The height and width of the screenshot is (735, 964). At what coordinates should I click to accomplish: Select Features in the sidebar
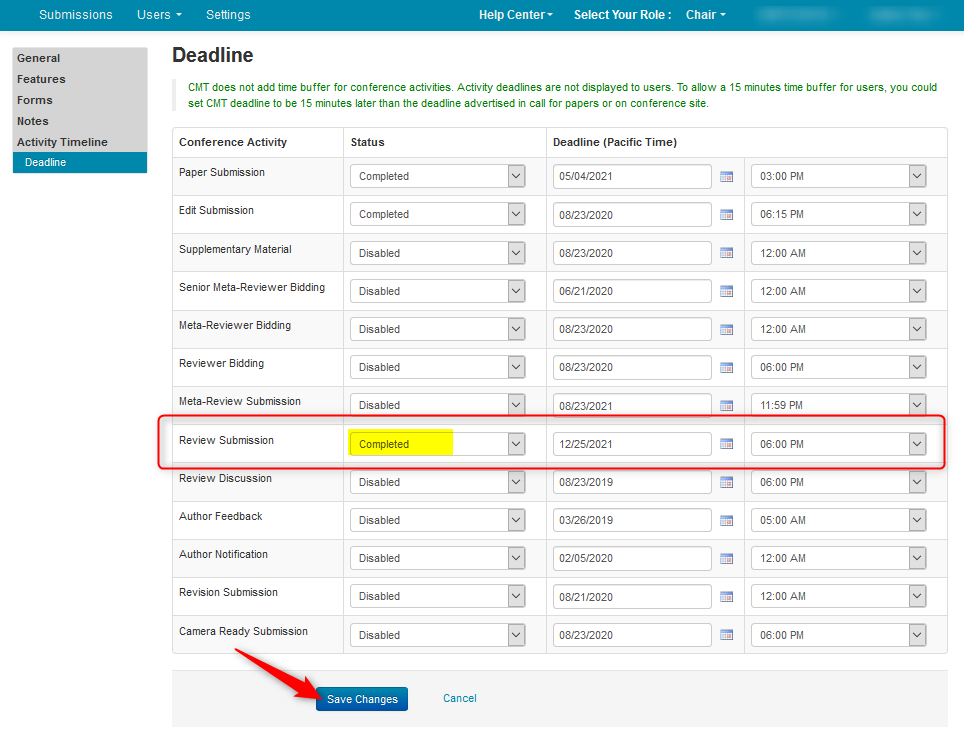[x=41, y=79]
